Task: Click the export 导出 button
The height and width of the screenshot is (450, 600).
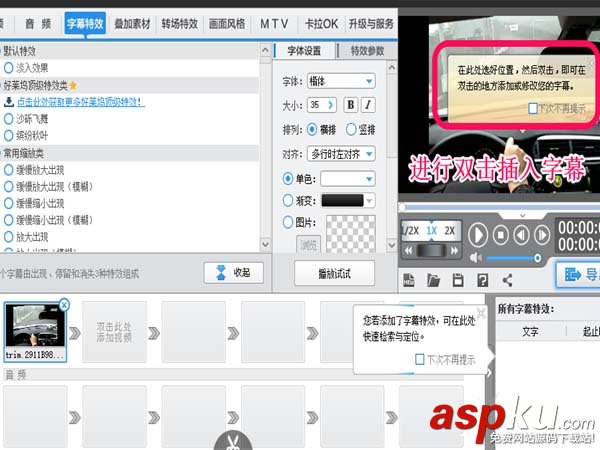Action: pyautogui.click(x=579, y=274)
